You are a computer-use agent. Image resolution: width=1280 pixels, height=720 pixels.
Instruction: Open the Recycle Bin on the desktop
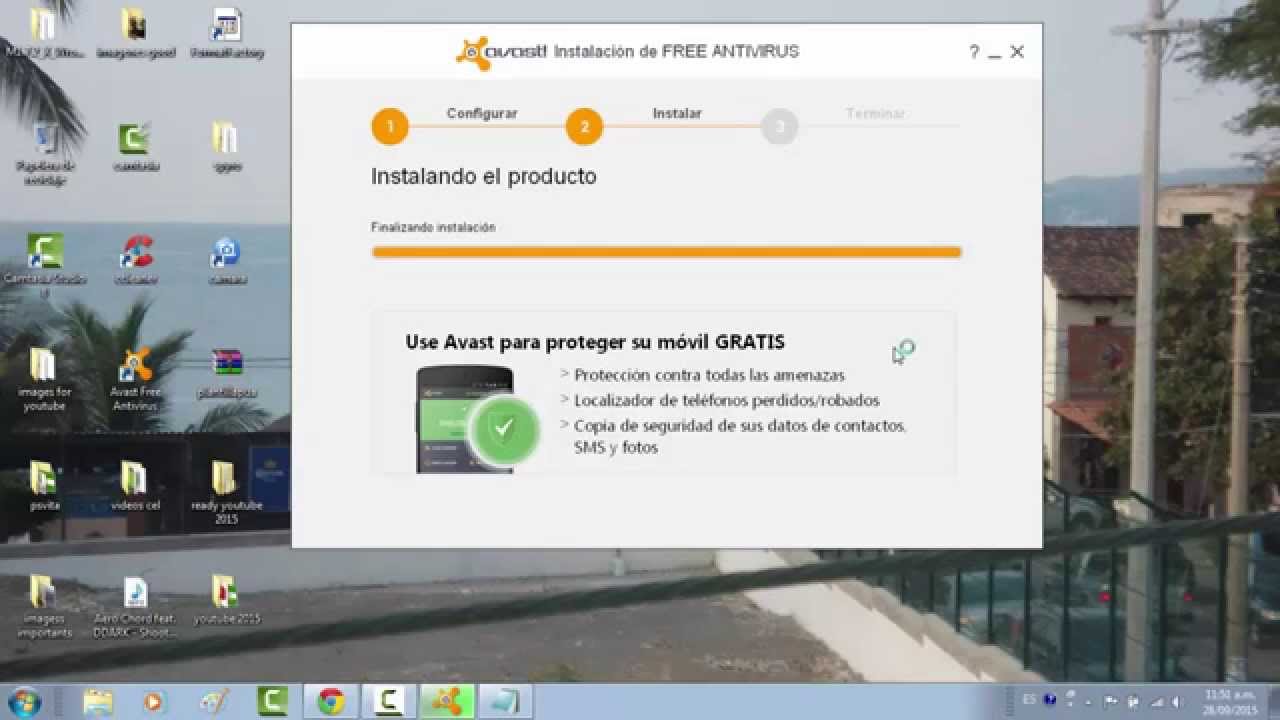pos(45,153)
